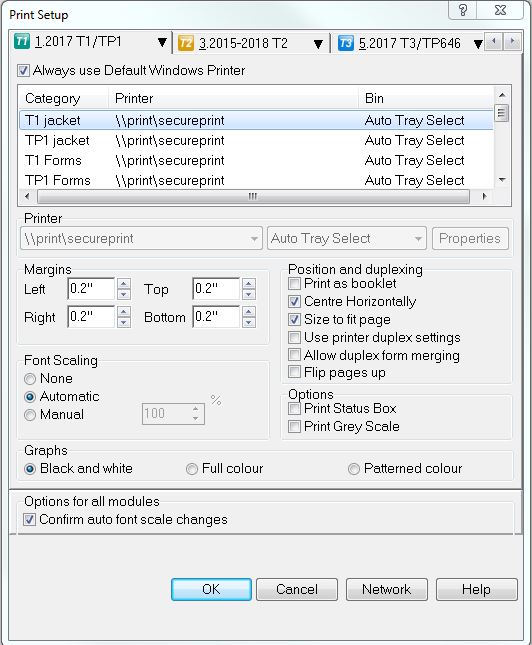Click the tab scroll left arrow
Screen dimensions: 532x645
pos(494,41)
